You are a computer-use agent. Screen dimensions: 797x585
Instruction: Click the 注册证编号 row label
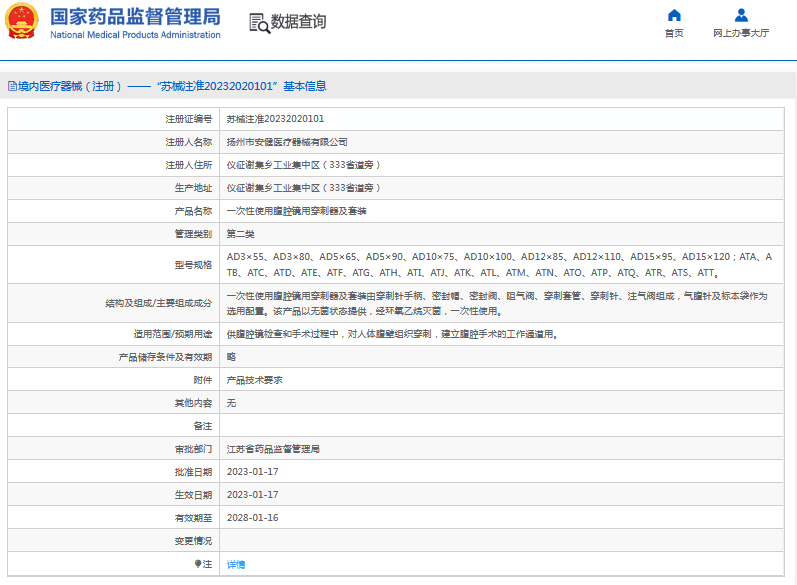pos(189,119)
